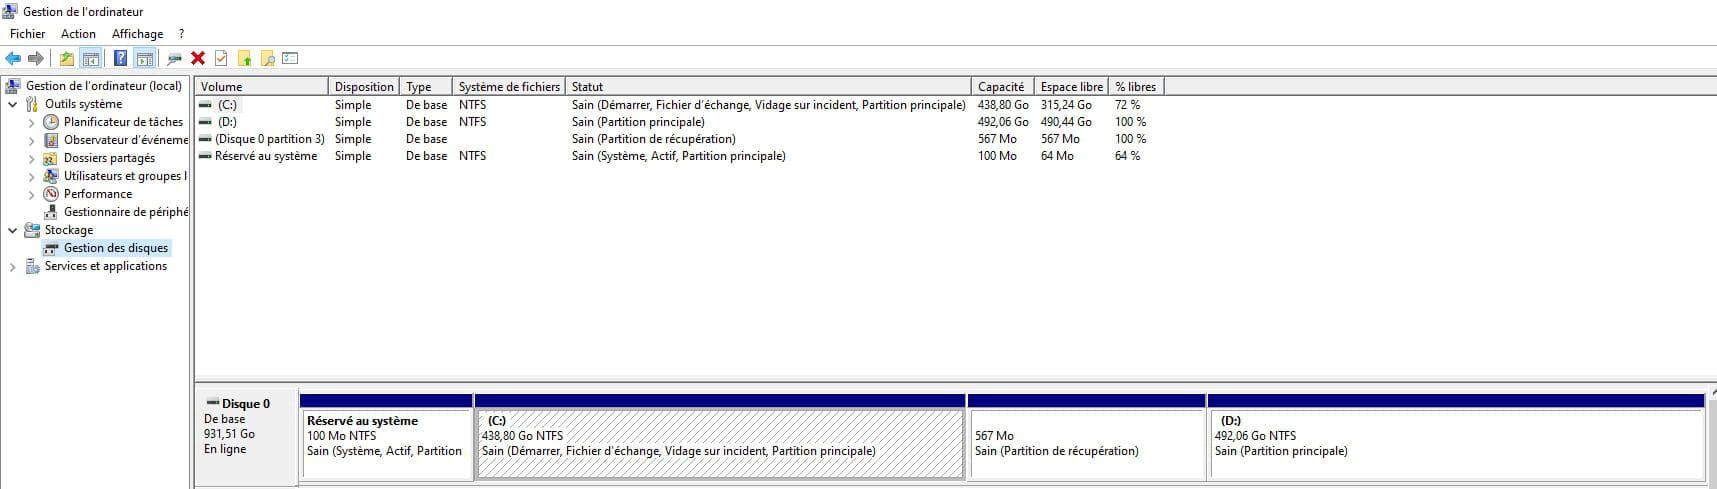Sort by the Système de fichiers column header
1717x489 pixels.
[509, 87]
